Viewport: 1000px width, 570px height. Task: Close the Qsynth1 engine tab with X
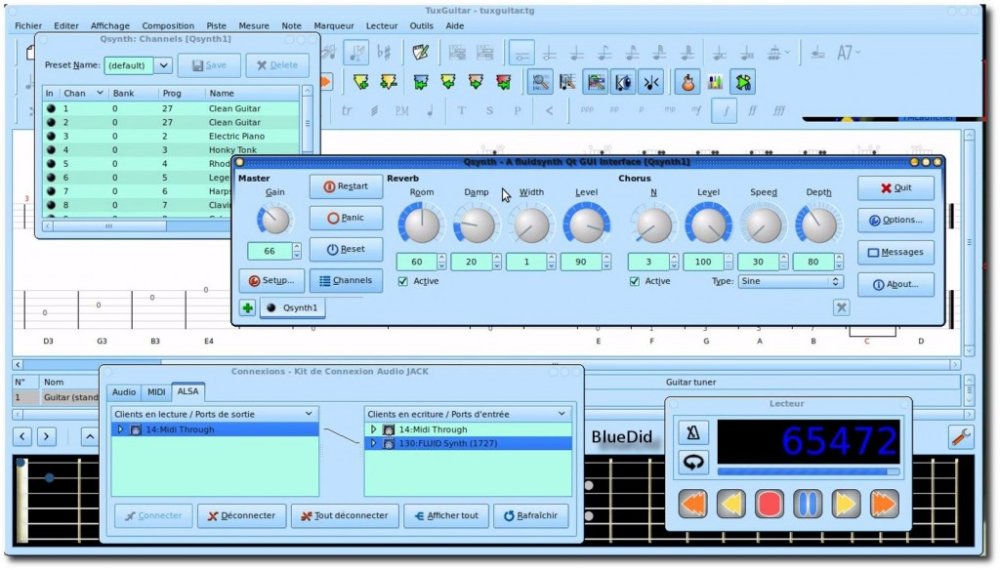tap(841, 308)
